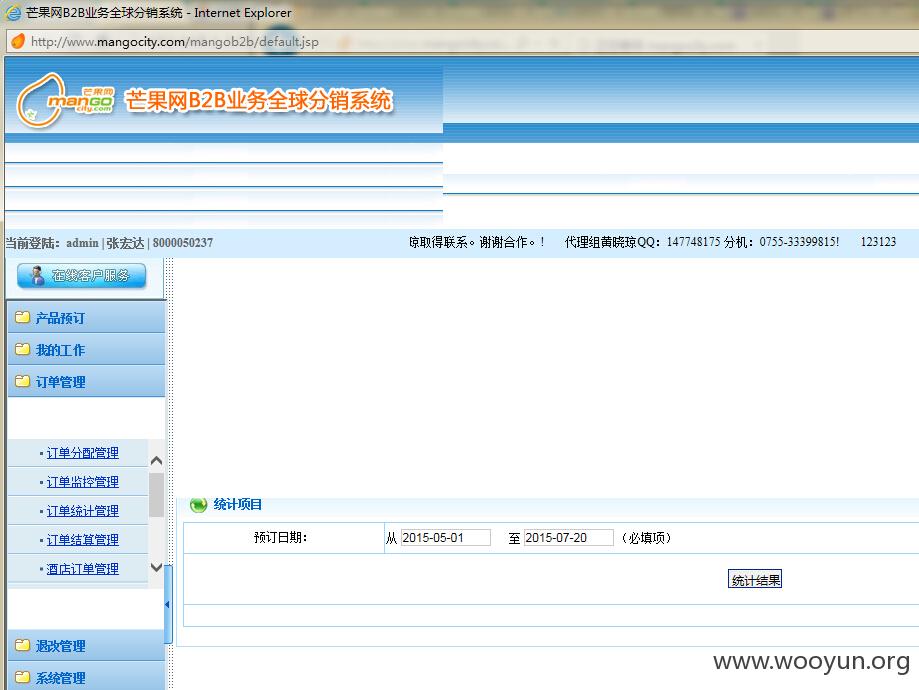Click the folder icon beside 订单管理
The height and width of the screenshot is (690, 919).
(22, 382)
